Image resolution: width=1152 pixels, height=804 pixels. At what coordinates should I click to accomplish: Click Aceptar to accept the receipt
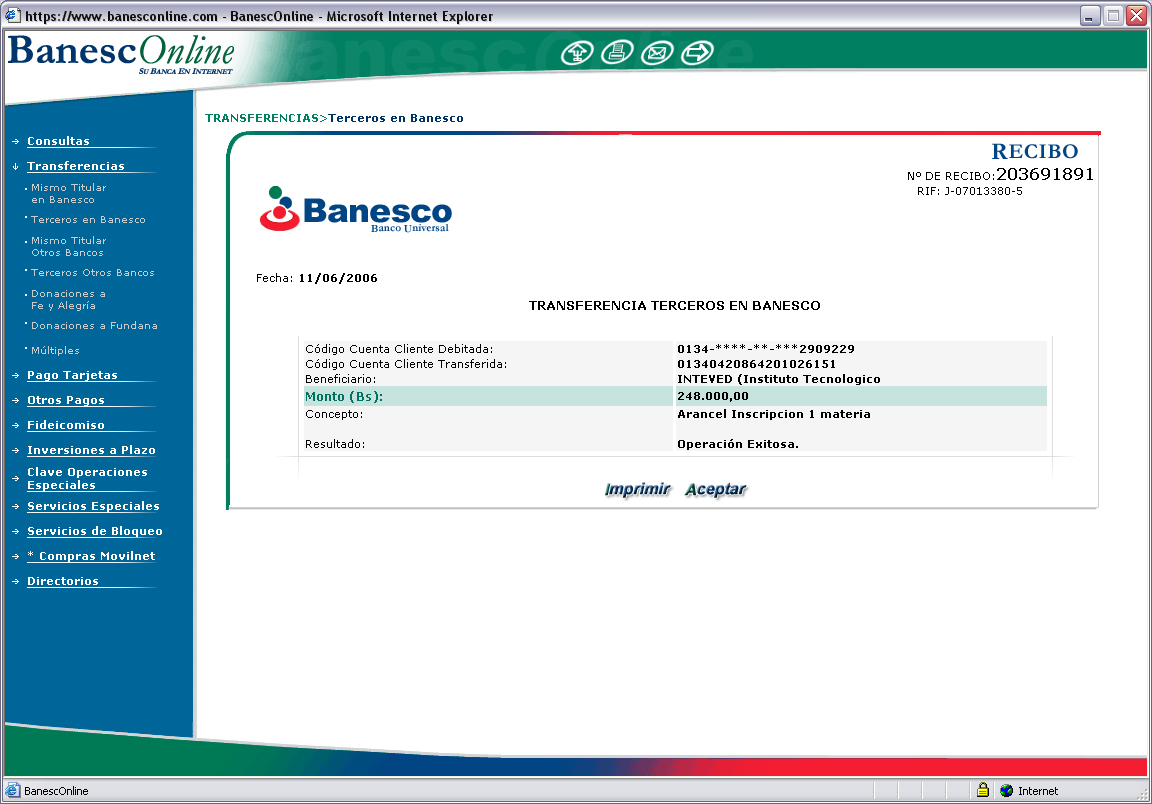(716, 489)
